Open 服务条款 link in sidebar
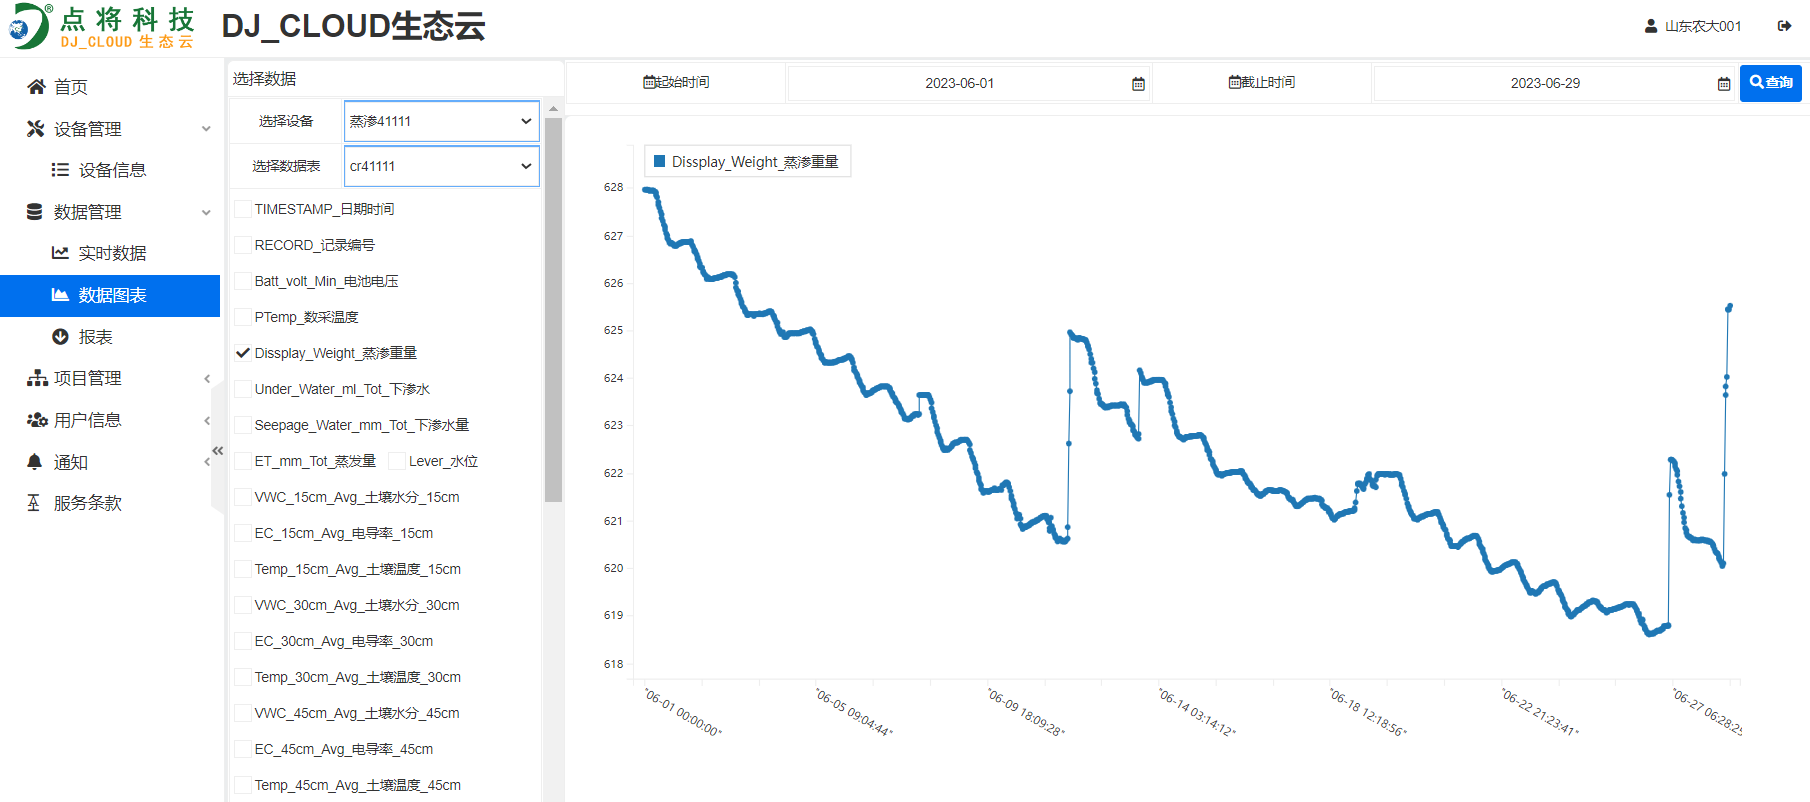This screenshot has width=1810, height=802. pos(87,503)
